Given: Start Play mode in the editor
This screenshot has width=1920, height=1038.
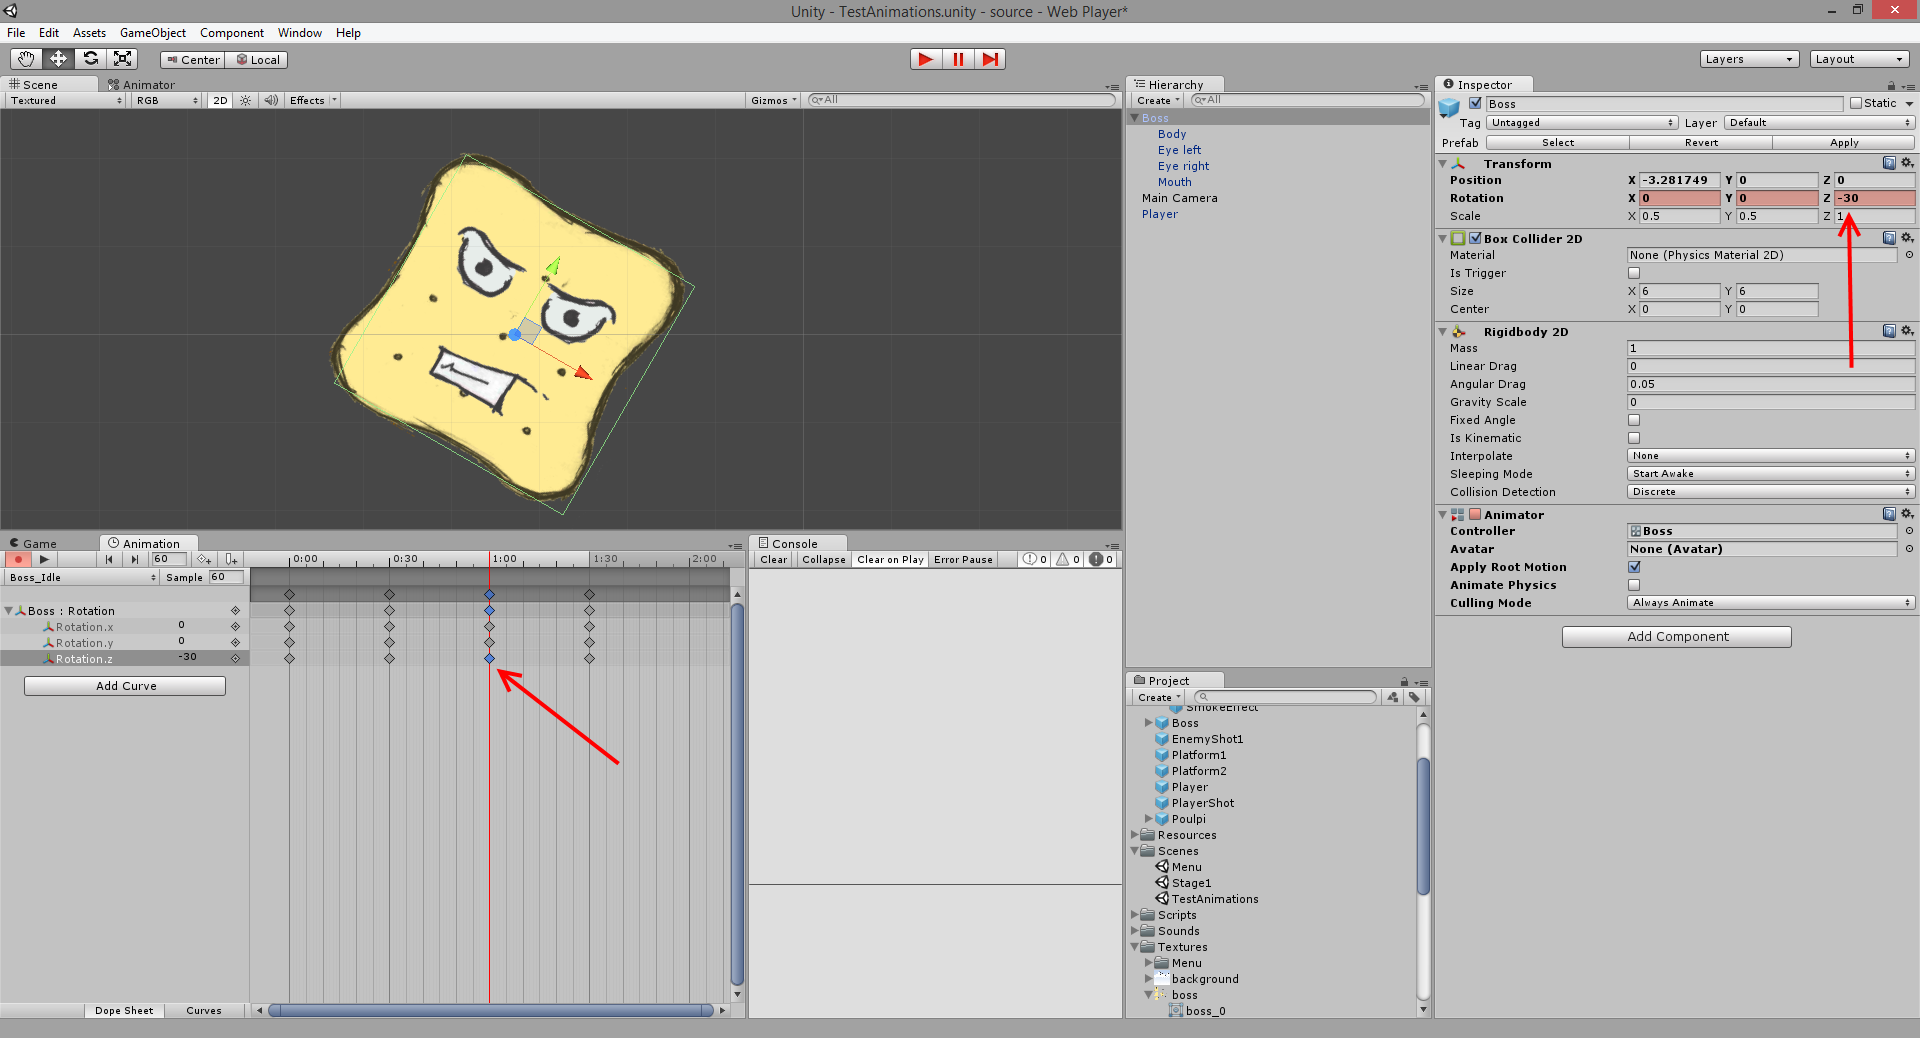Looking at the screenshot, I should pos(926,59).
